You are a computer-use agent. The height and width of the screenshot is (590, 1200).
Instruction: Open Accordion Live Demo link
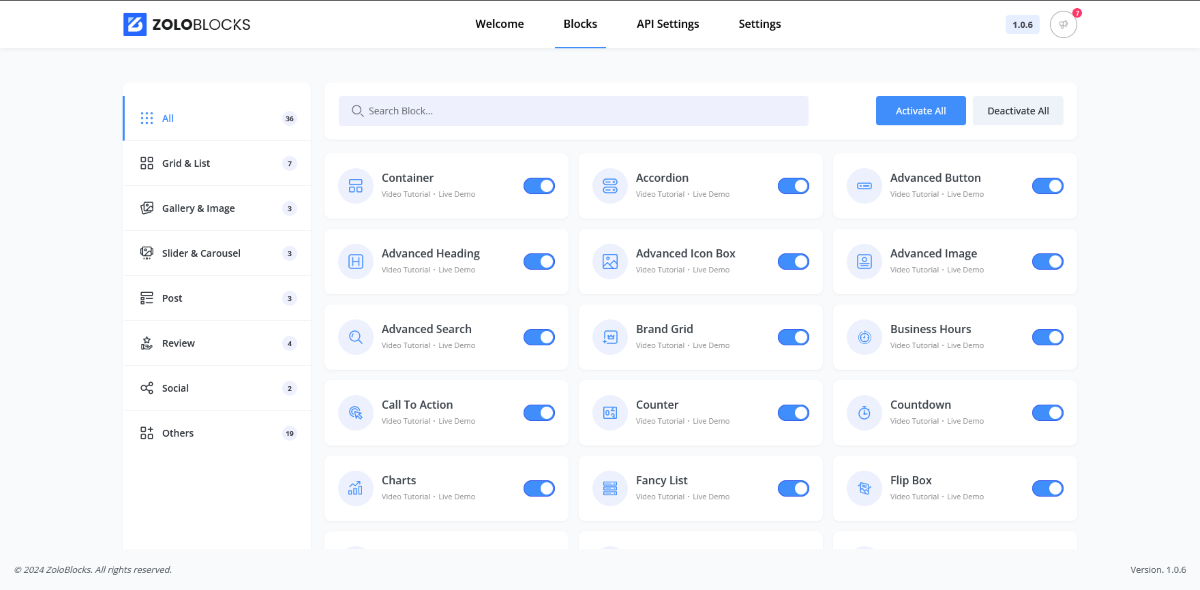(x=711, y=194)
